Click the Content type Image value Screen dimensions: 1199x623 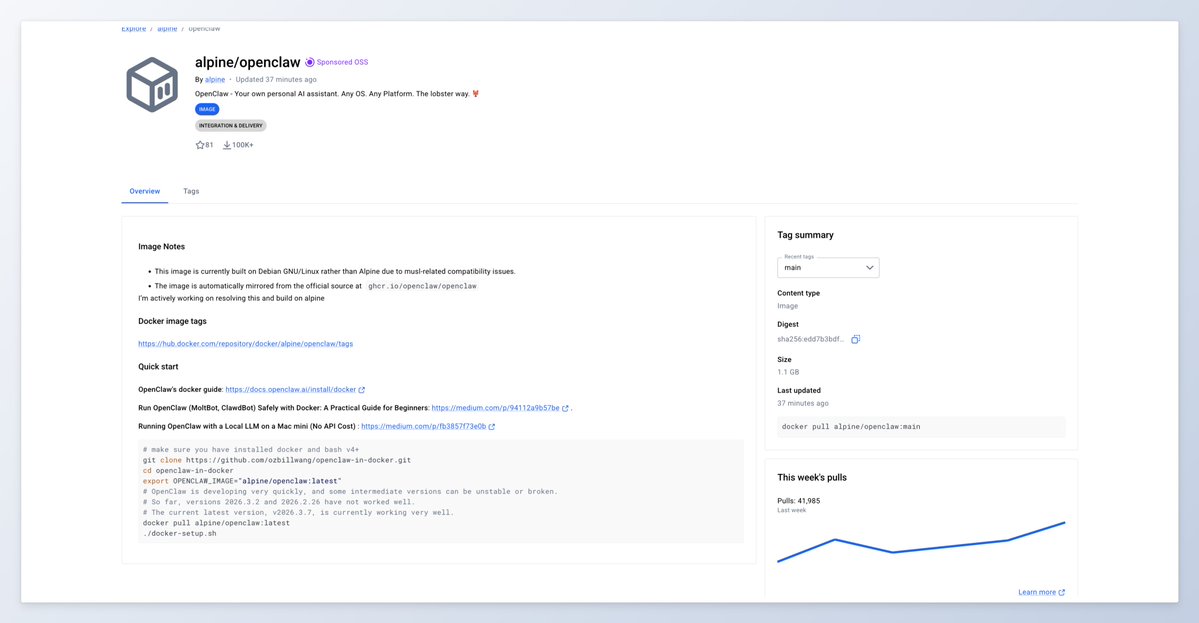pos(788,306)
